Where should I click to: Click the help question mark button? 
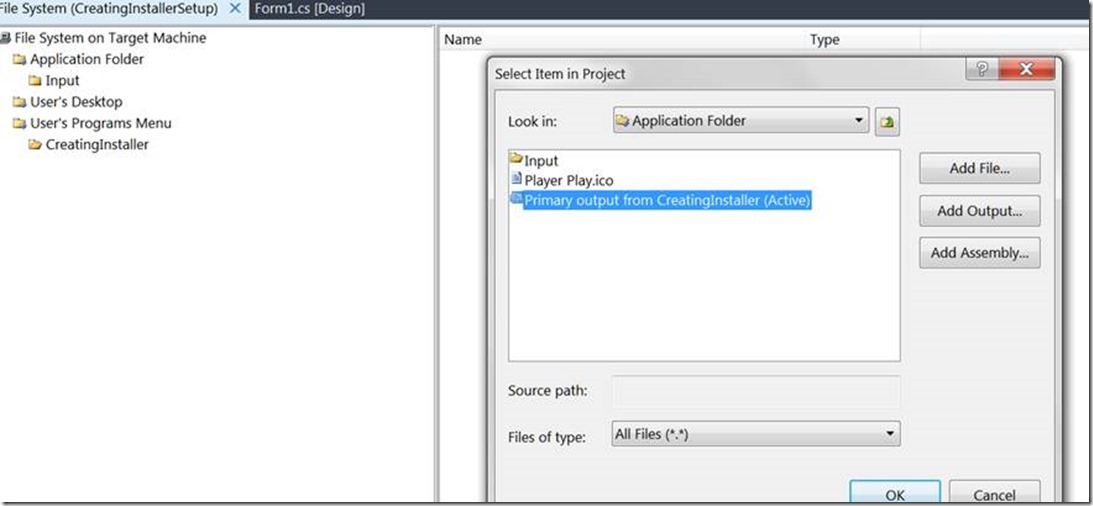click(x=981, y=71)
